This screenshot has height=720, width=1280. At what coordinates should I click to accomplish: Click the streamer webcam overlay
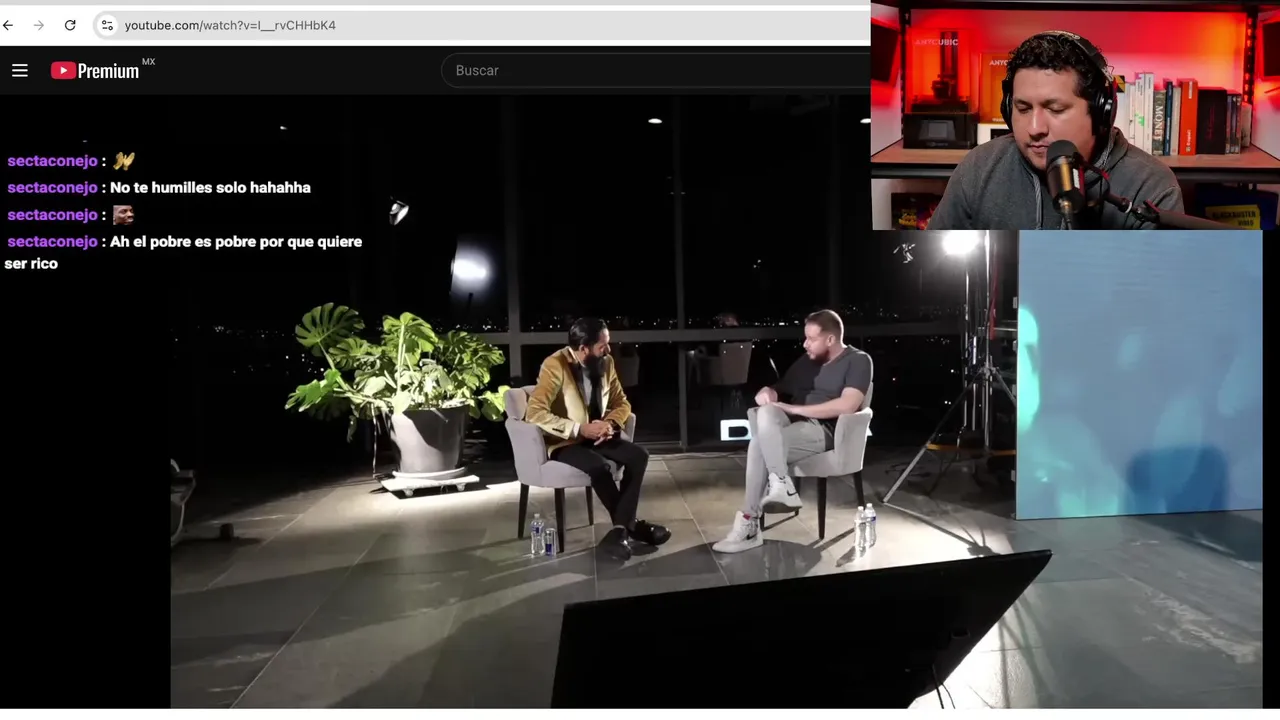click(1075, 115)
